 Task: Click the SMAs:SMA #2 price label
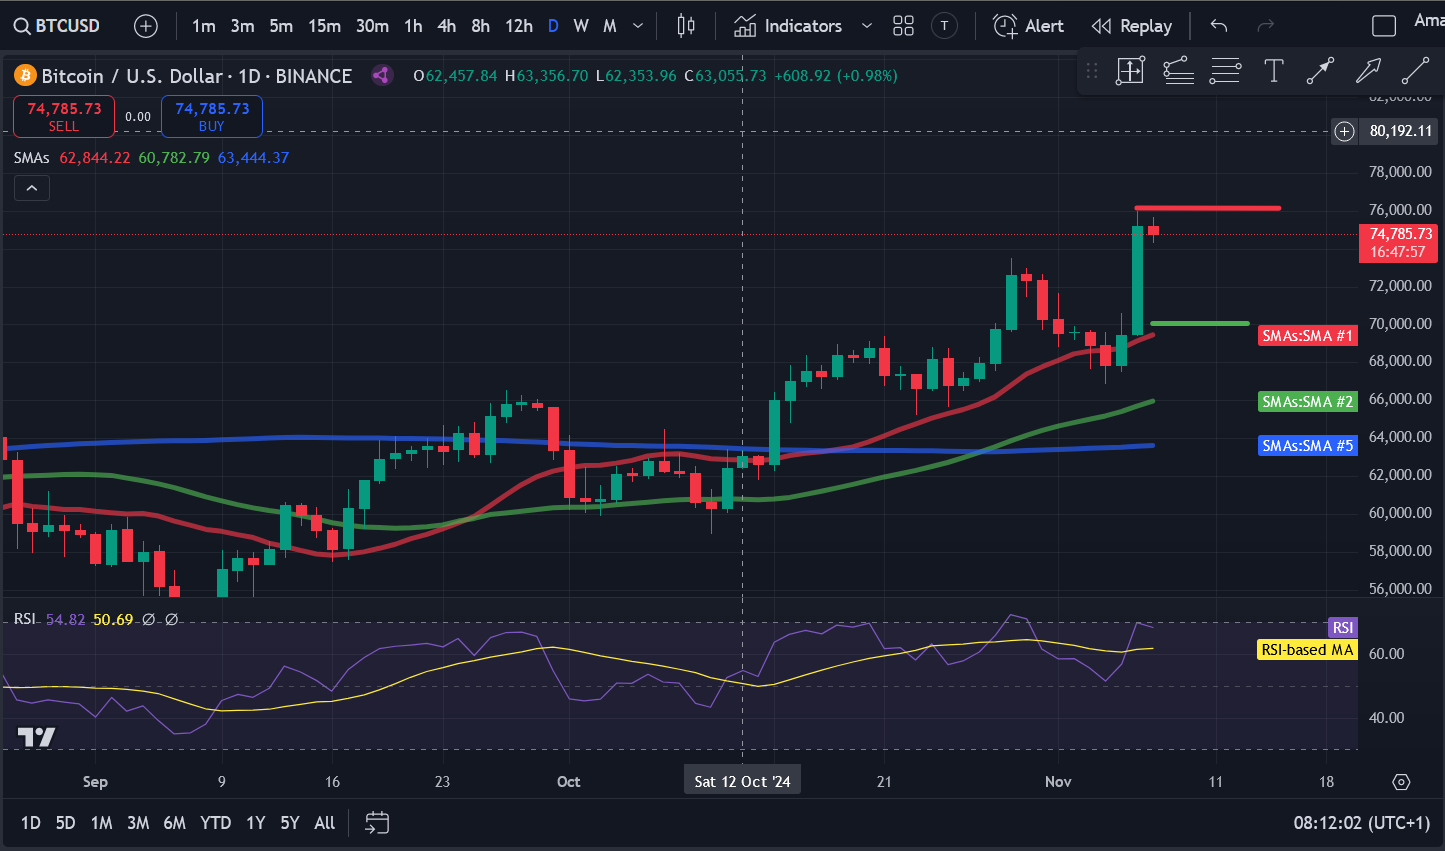tap(1307, 402)
